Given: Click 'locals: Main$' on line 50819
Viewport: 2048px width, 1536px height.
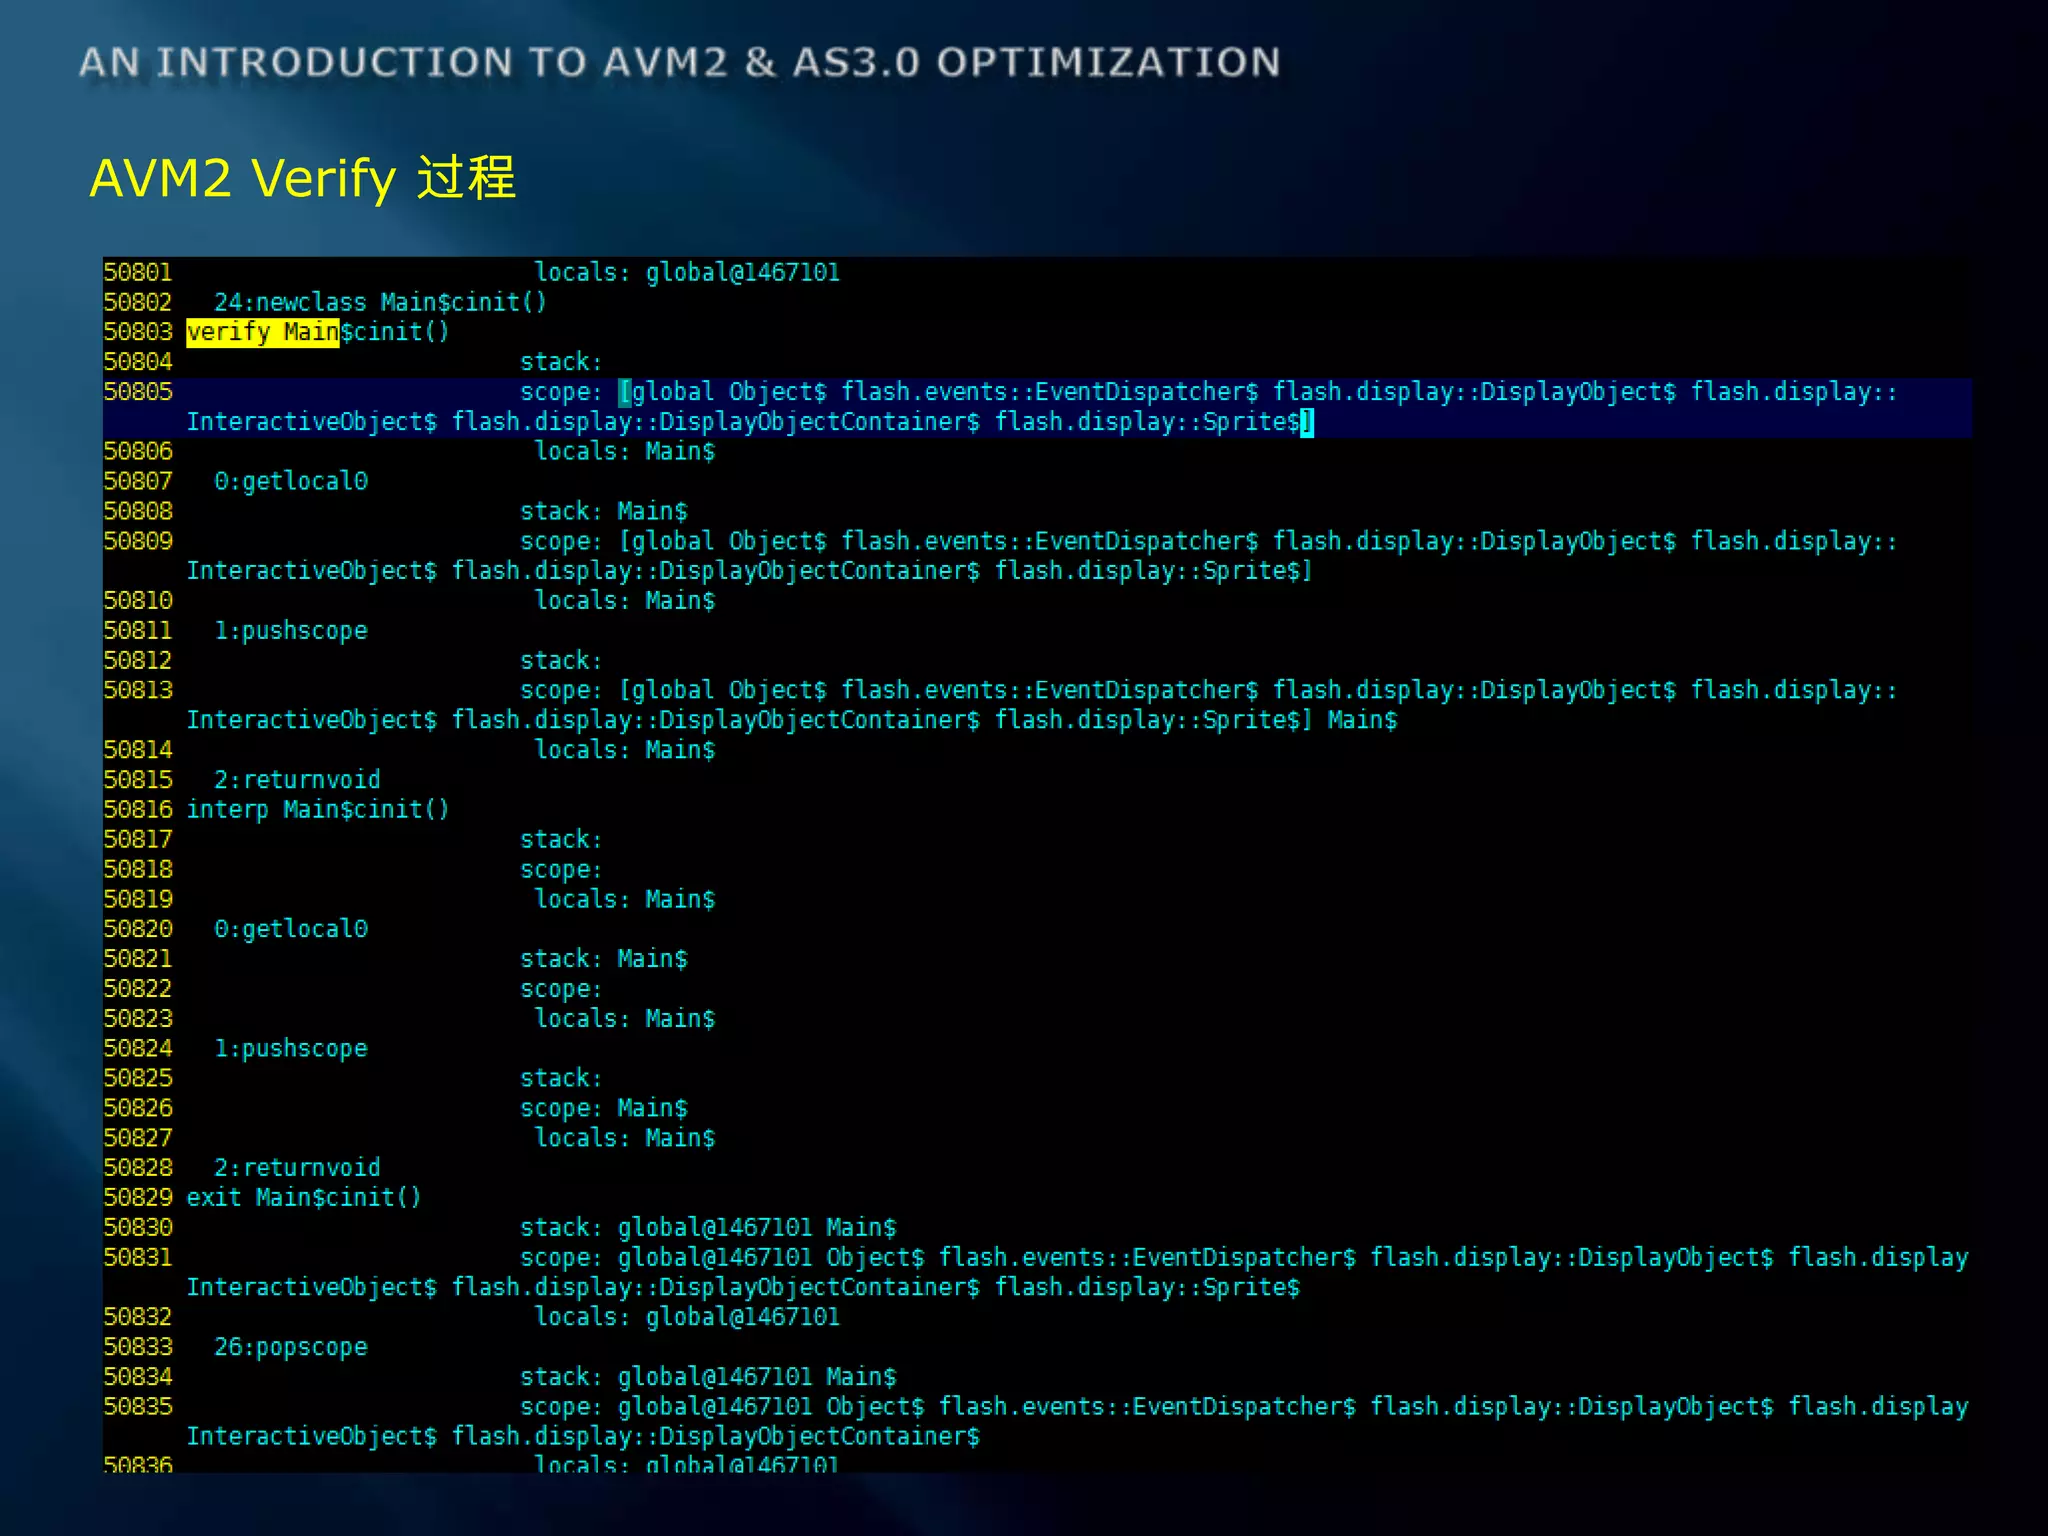Looking at the screenshot, I should click(625, 900).
